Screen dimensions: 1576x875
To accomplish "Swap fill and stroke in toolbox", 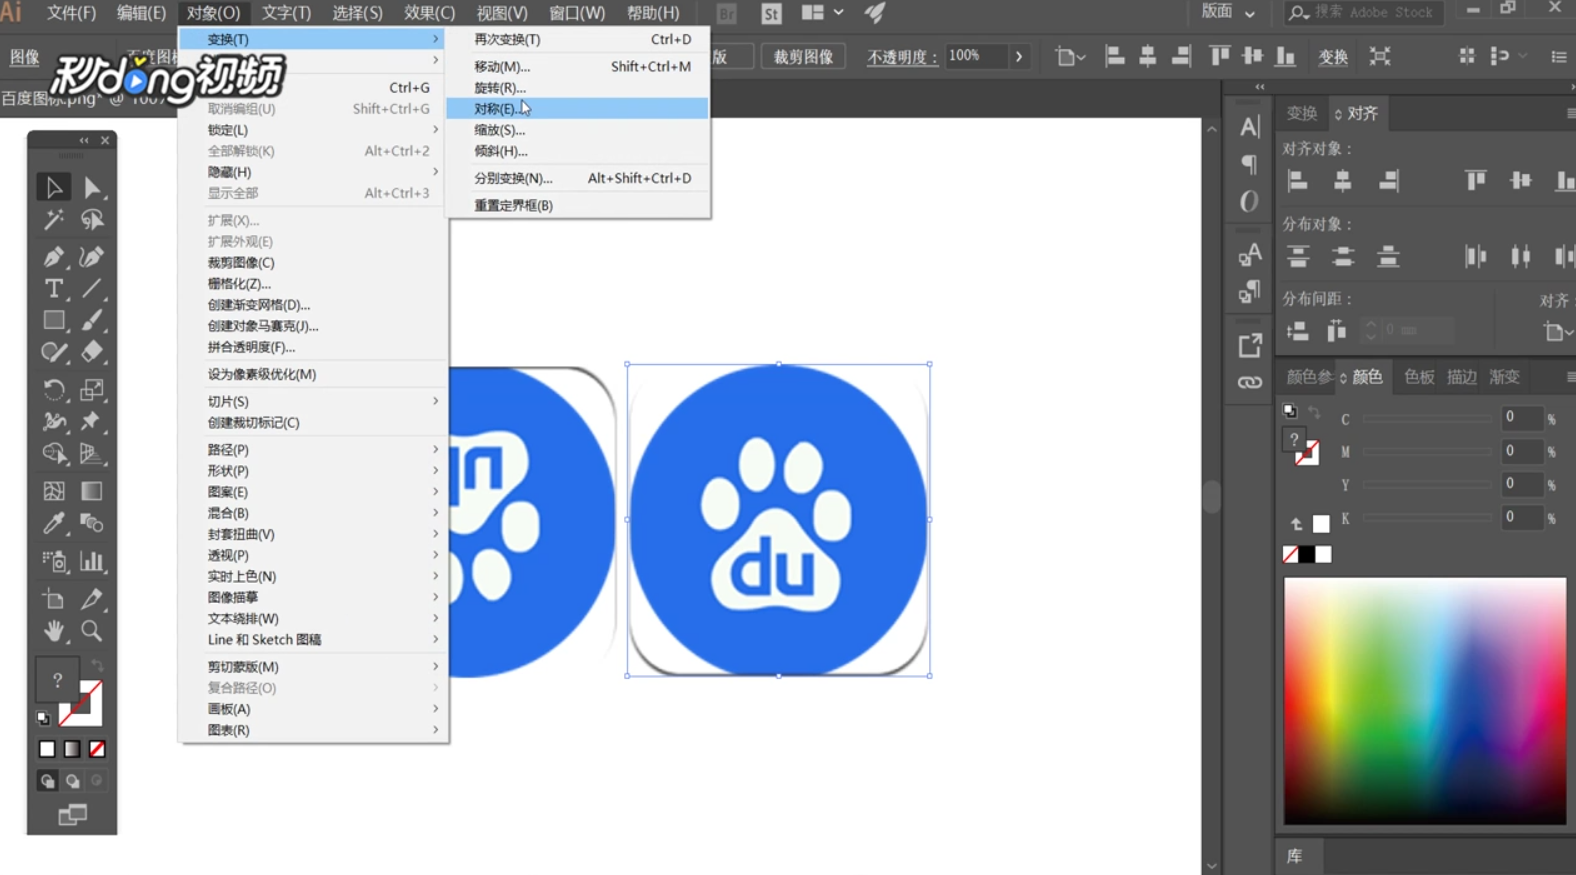I will (96, 666).
